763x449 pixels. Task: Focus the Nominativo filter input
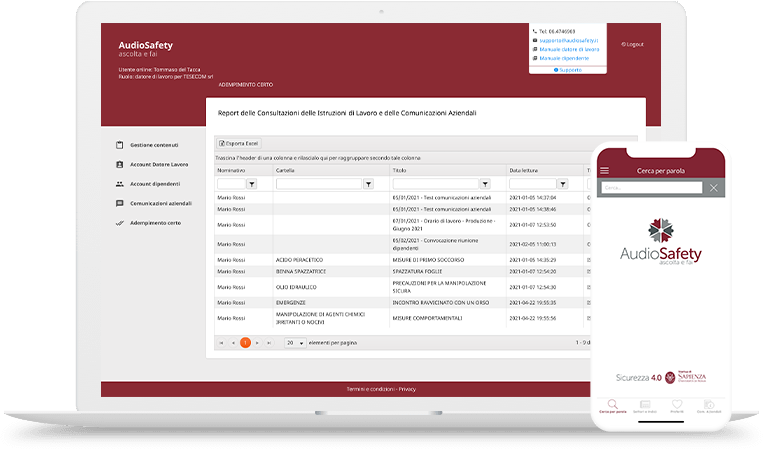click(x=231, y=184)
